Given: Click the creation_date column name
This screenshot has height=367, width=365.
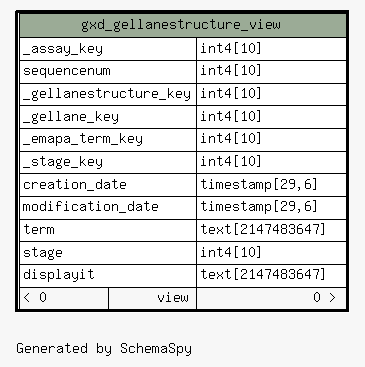Looking at the screenshot, I should pos(75,185).
